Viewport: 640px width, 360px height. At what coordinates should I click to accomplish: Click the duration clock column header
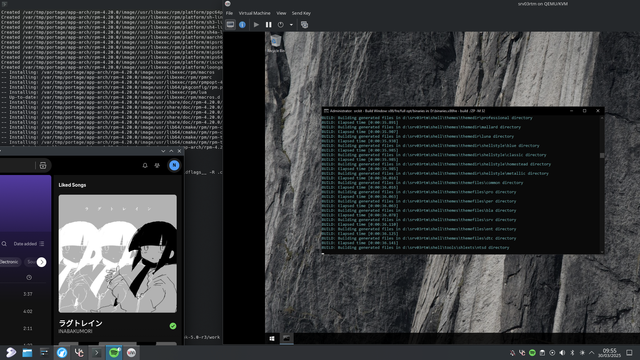29,278
